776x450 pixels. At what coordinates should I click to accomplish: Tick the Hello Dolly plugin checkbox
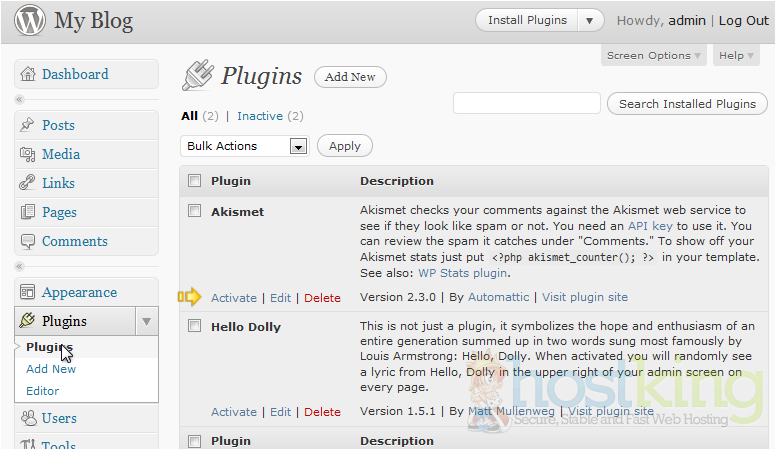[x=195, y=326]
